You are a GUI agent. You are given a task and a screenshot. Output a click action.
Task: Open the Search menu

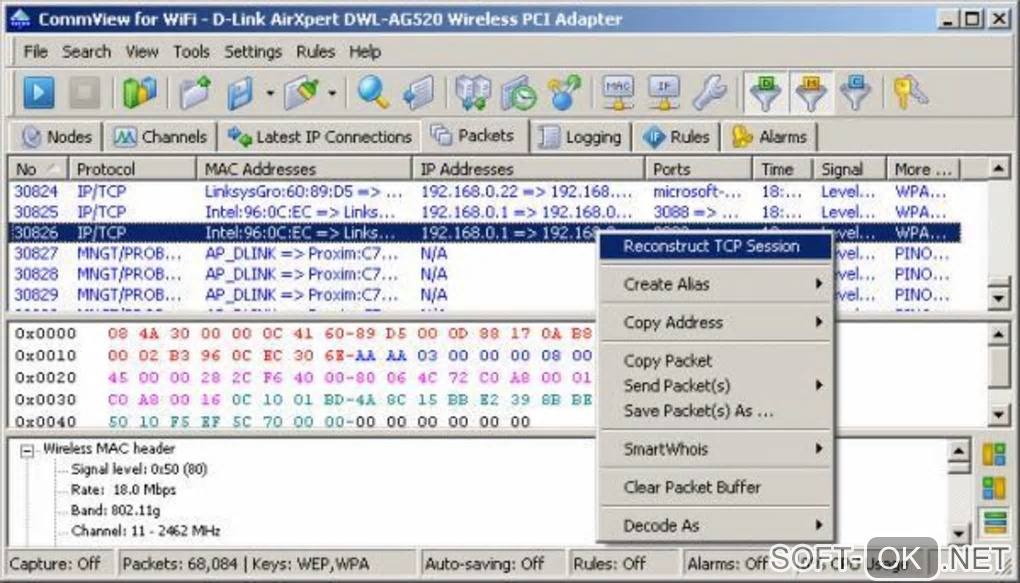pos(87,52)
